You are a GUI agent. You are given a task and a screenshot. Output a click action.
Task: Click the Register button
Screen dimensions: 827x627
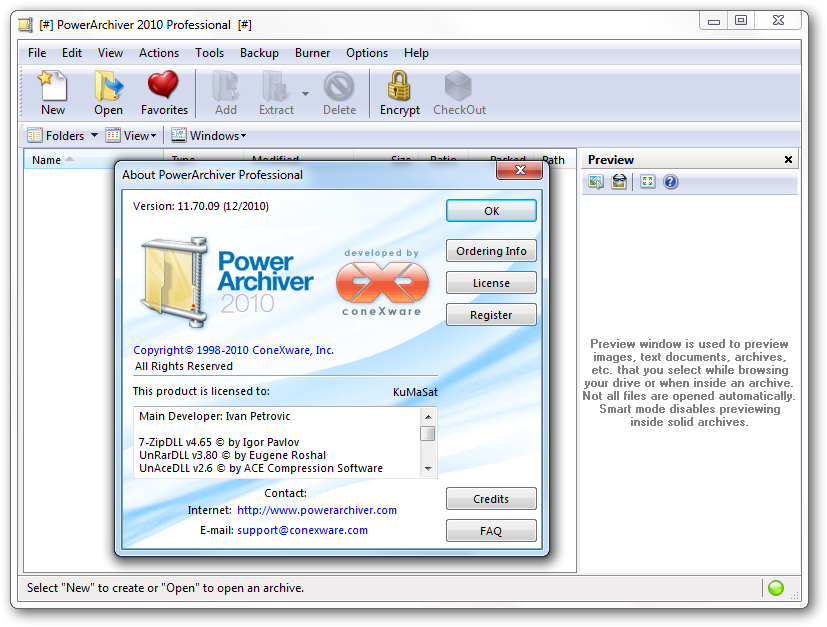[491, 315]
